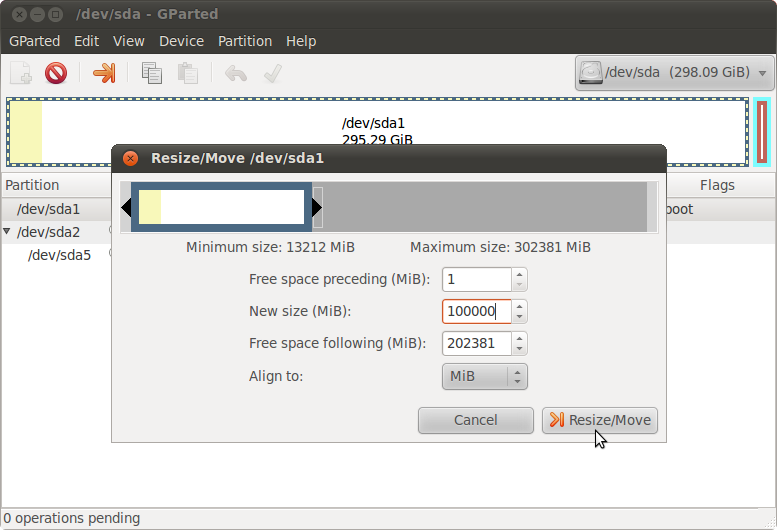777x530 pixels.
Task: Select the /dev/sda2 row in partition list
Action: point(56,232)
